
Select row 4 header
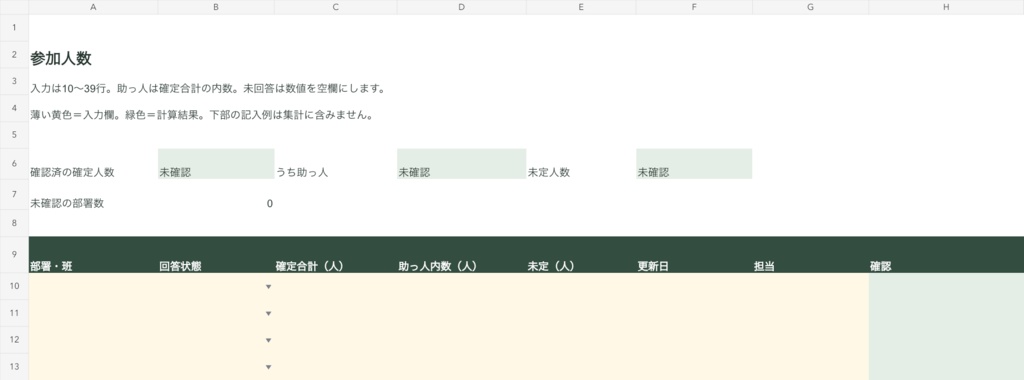tap(14, 108)
